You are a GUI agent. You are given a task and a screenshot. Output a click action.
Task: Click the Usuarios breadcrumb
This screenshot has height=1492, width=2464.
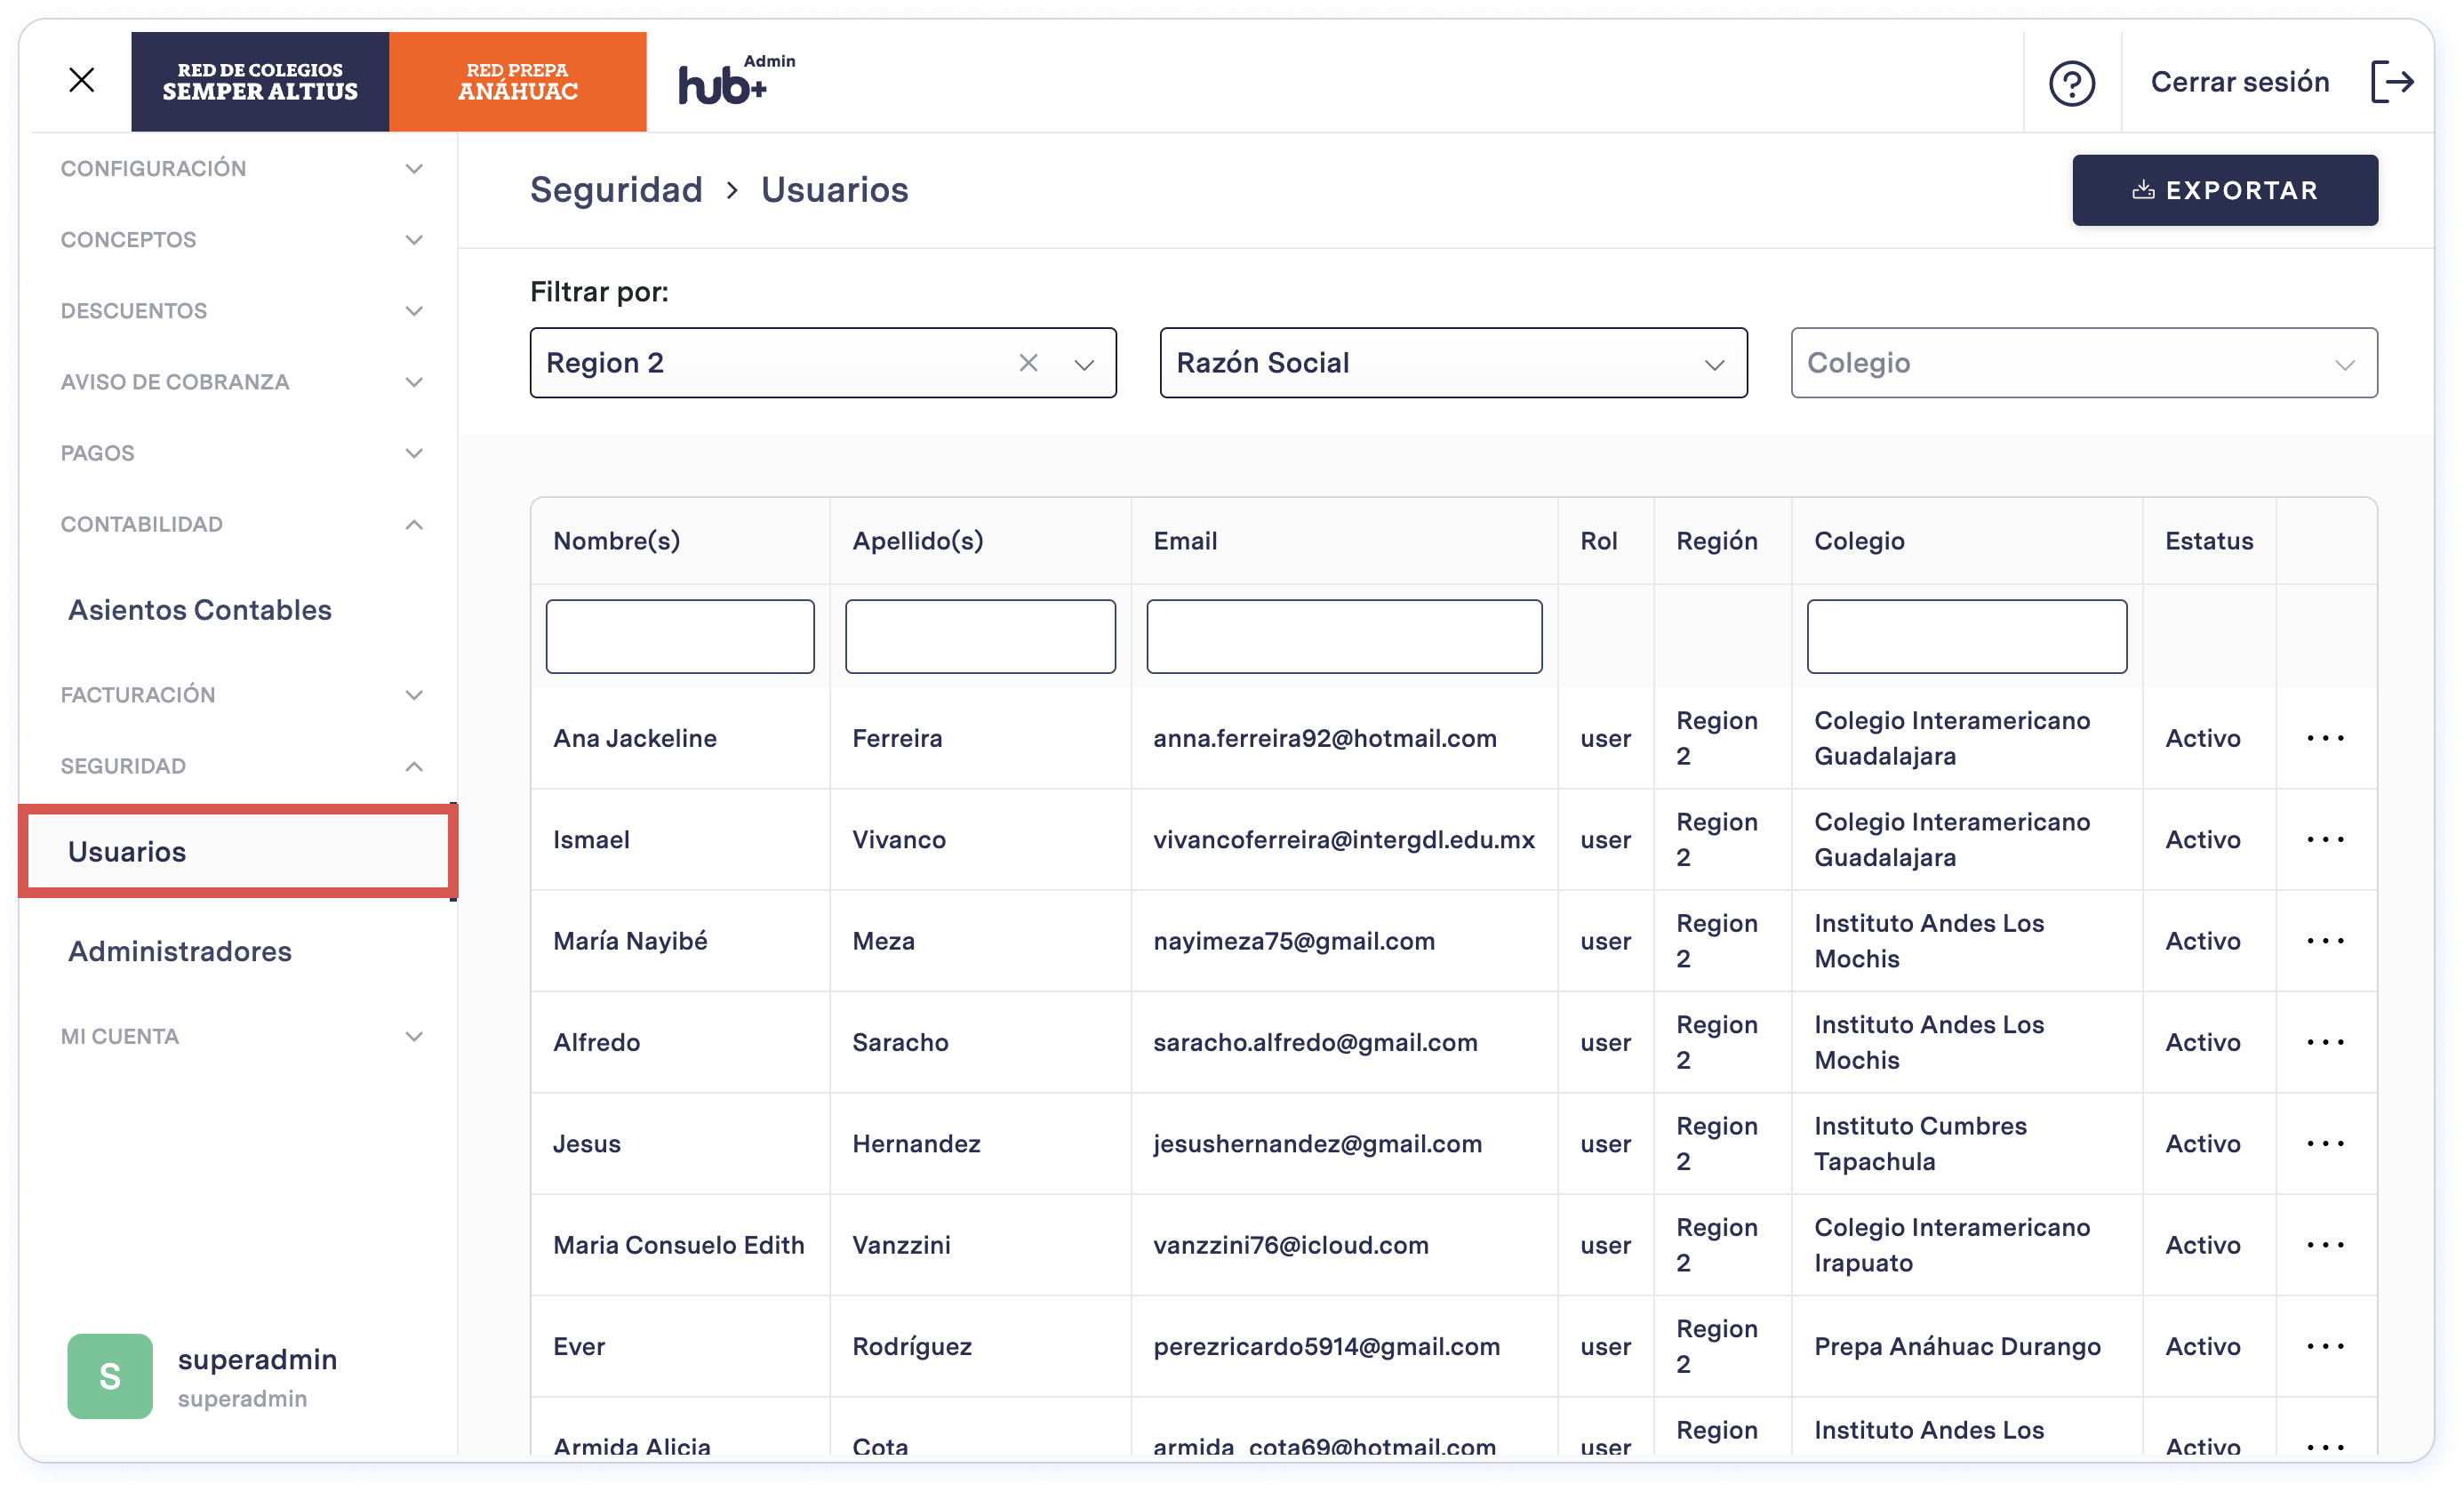pos(834,189)
